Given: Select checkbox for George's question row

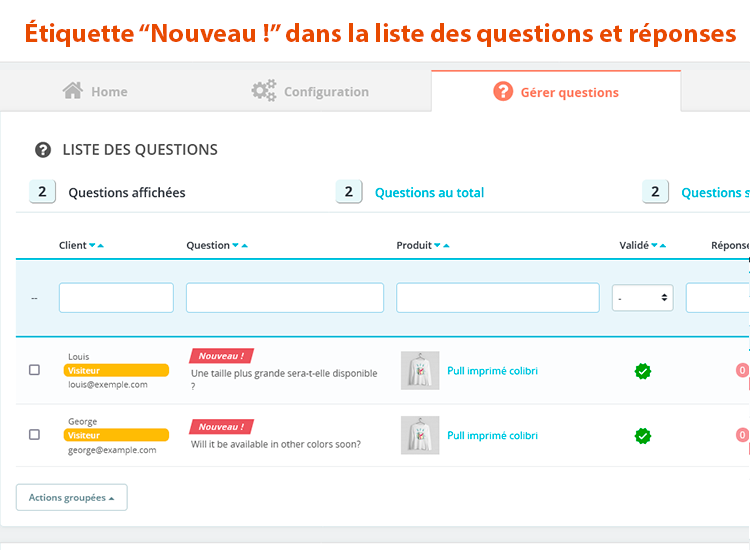Looking at the screenshot, I should point(34,435).
